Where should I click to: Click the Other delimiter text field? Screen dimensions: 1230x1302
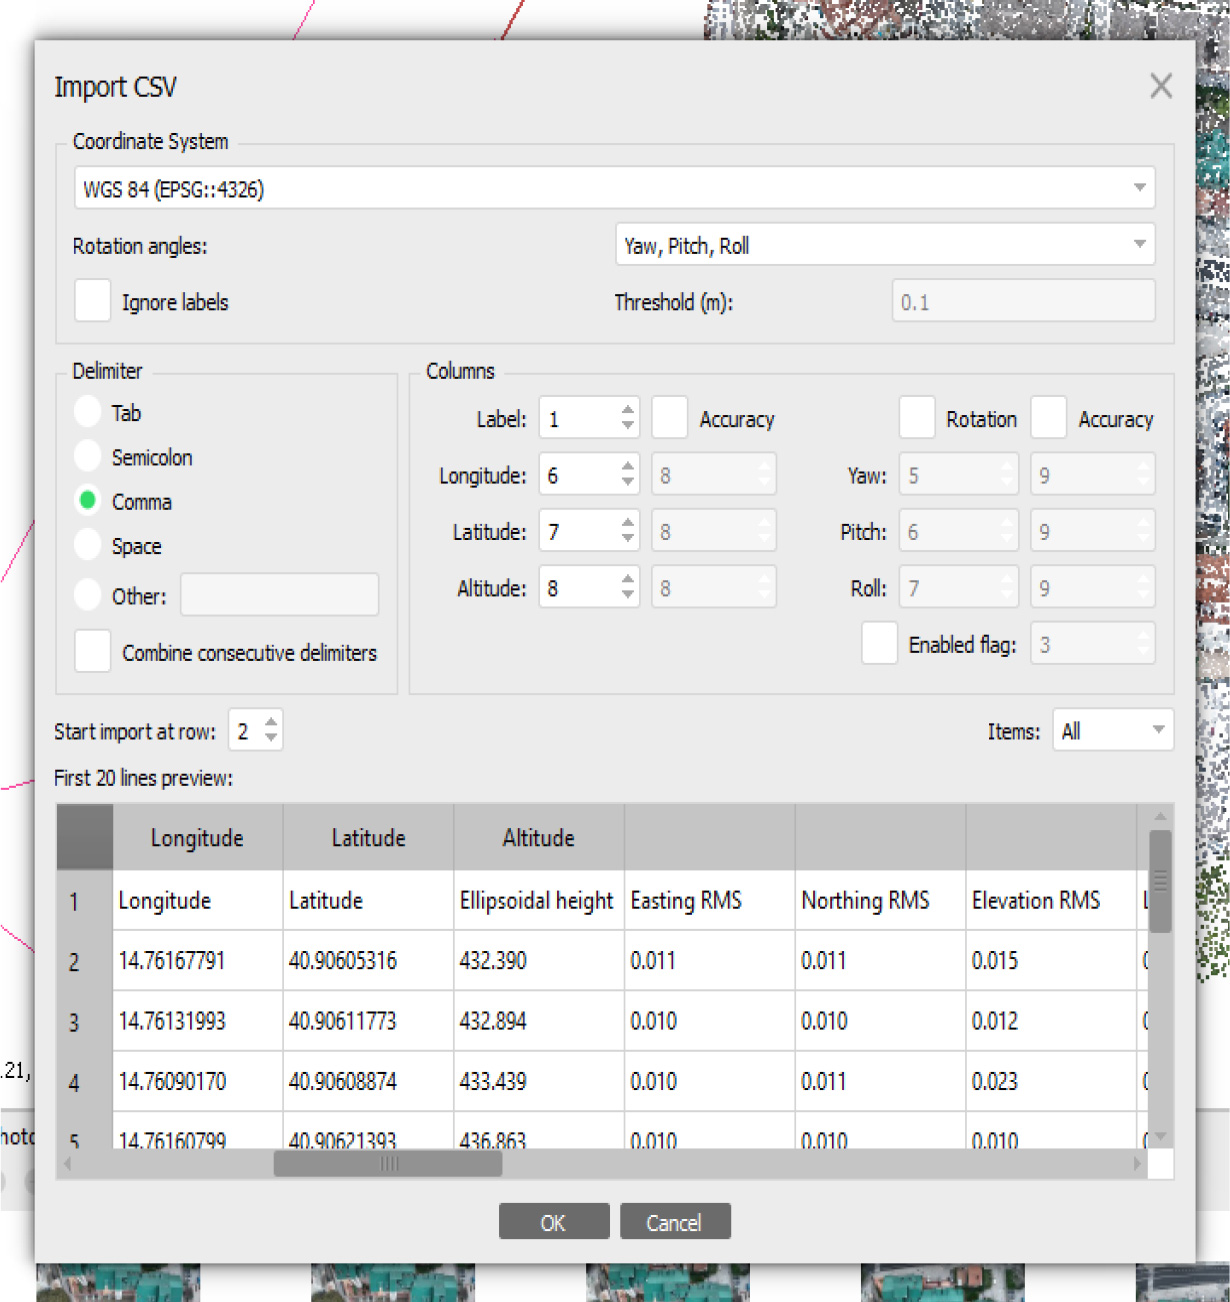point(279,595)
